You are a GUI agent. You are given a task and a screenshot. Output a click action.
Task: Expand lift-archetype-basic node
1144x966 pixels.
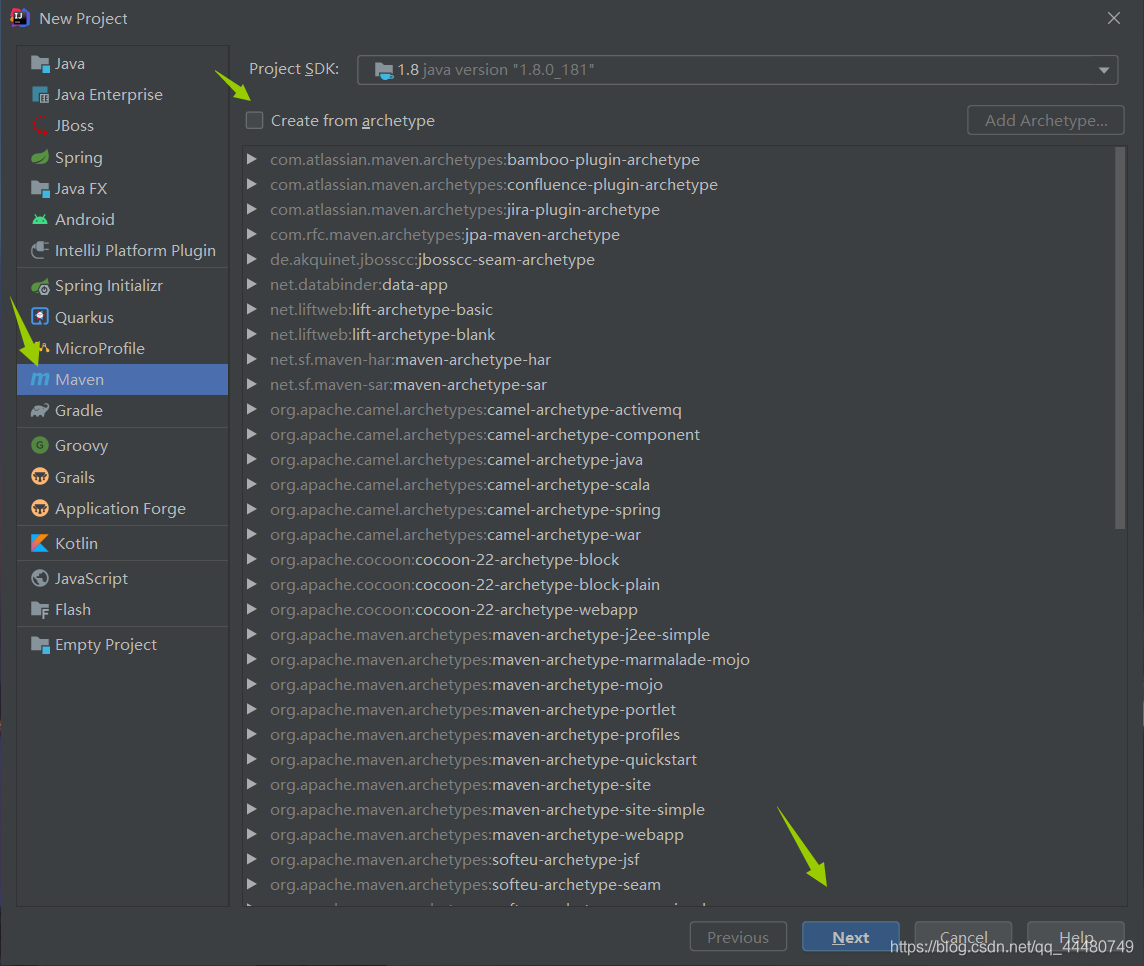(252, 309)
